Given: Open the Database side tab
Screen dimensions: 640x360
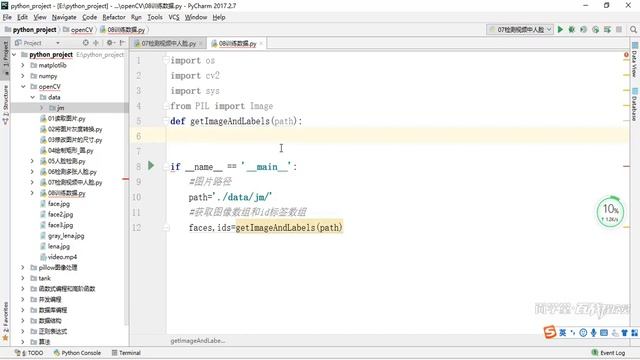Looking at the screenshot, I should click(x=634, y=104).
